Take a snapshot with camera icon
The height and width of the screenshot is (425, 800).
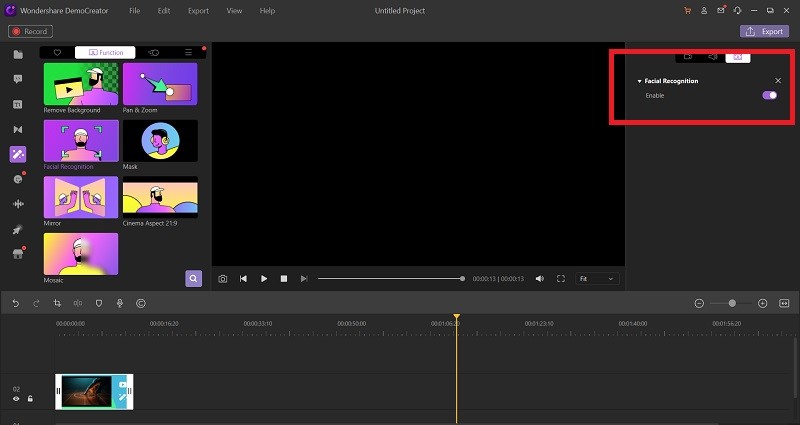(222, 279)
